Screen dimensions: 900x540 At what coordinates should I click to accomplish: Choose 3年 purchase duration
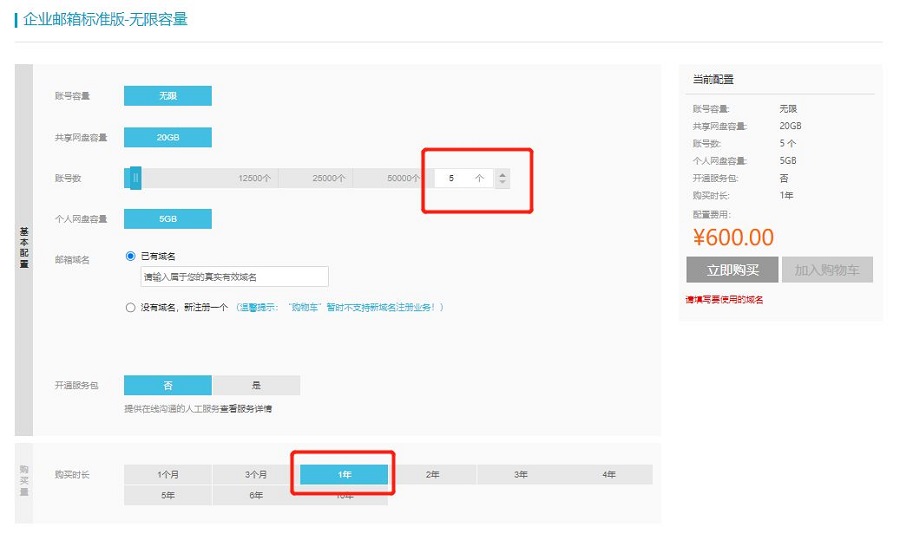521,475
